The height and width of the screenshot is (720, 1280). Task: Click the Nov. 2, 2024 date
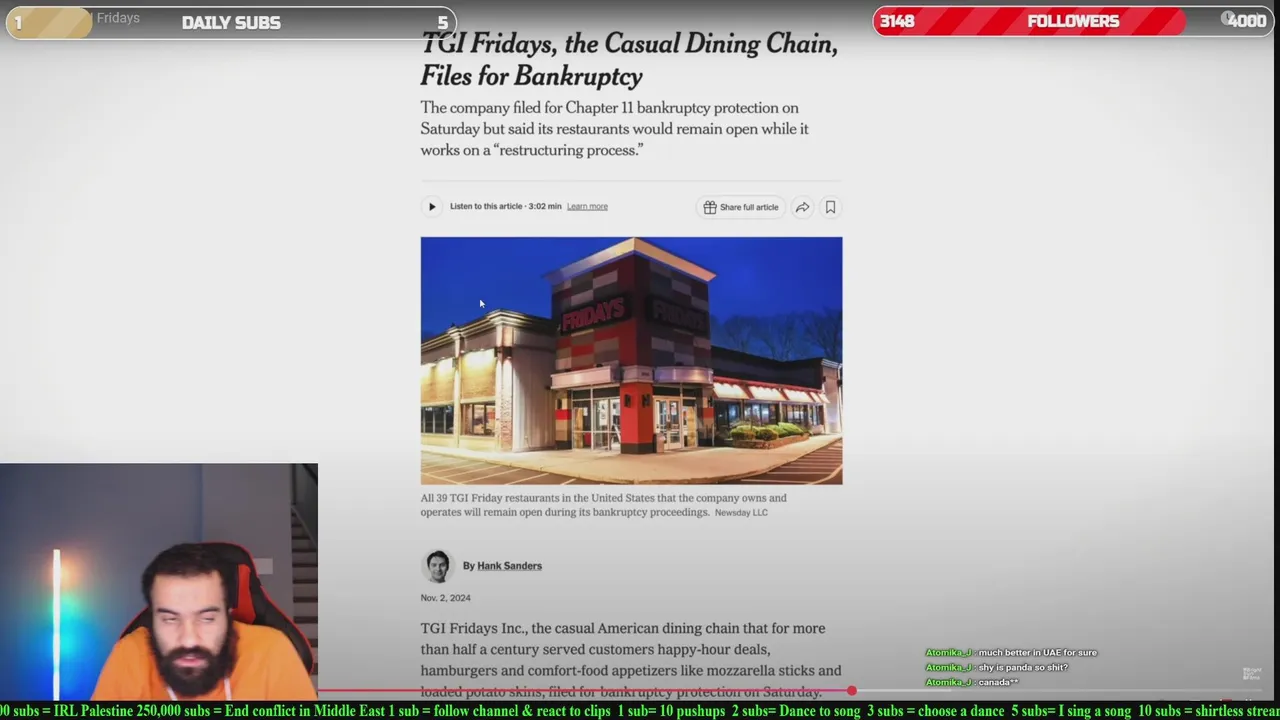click(445, 598)
